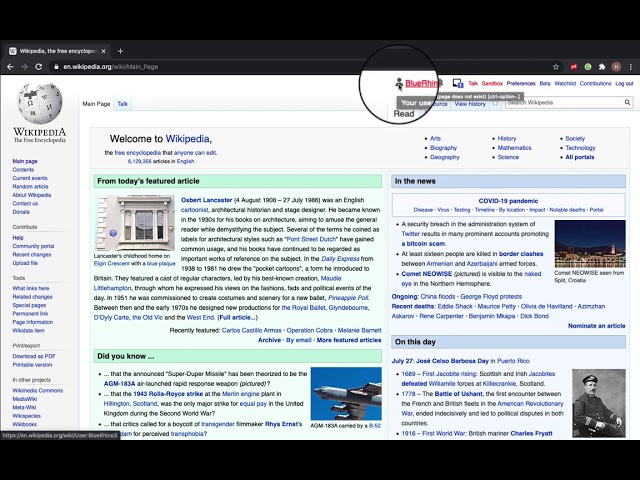Open Recent changes in the sidebar

pos(32,254)
